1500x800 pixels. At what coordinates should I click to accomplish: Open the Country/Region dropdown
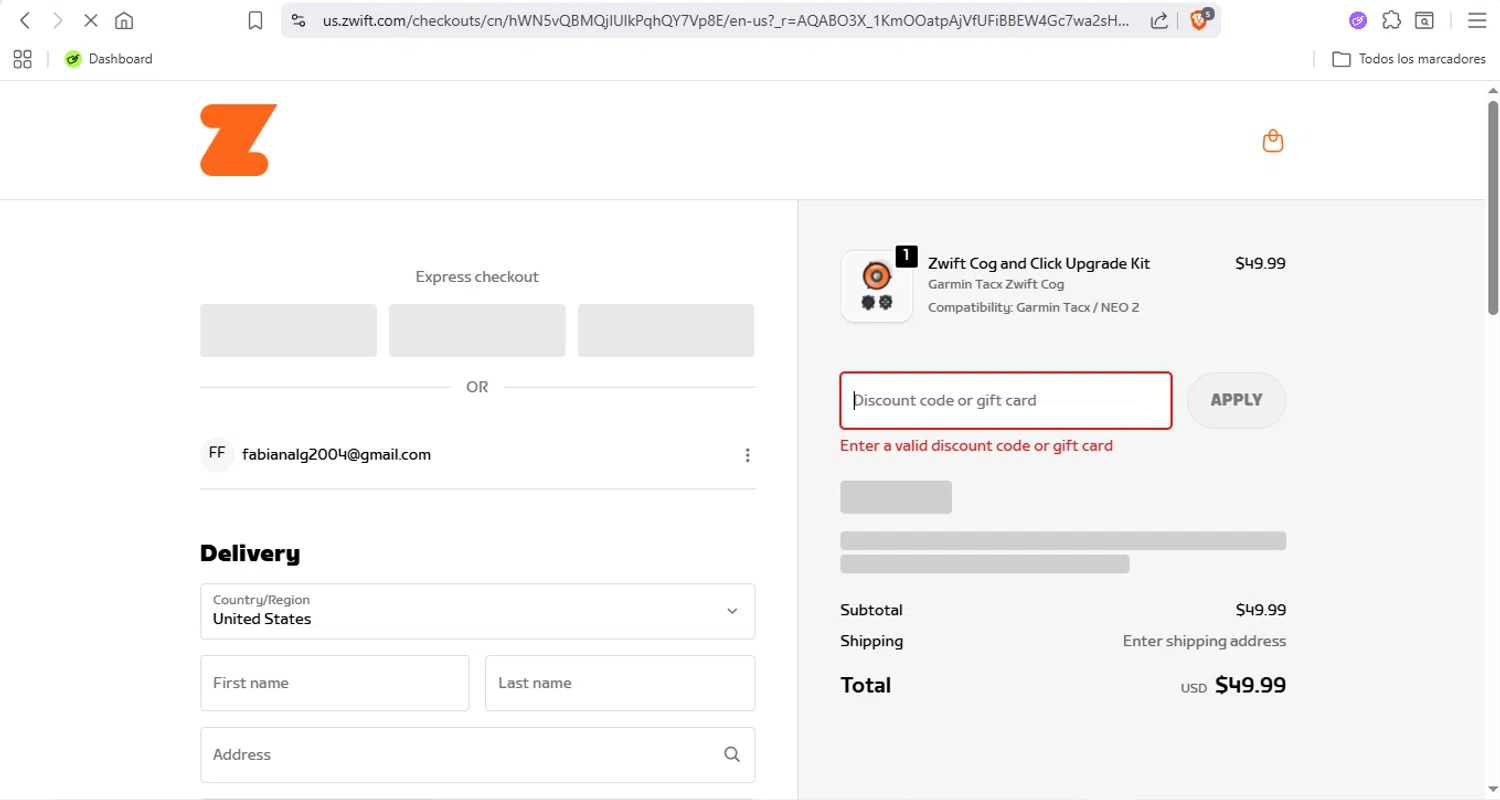click(477, 611)
